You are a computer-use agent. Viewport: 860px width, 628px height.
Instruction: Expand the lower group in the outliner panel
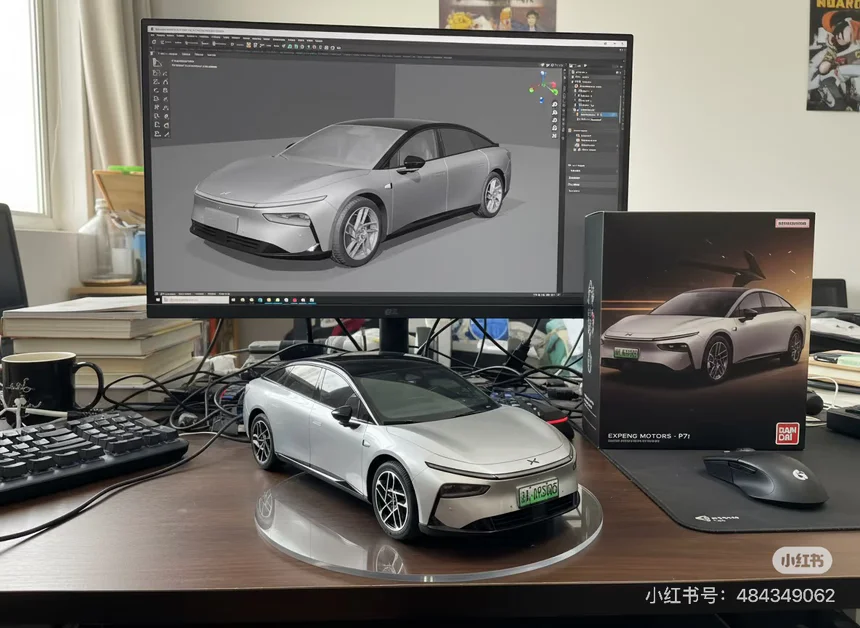(x=571, y=131)
